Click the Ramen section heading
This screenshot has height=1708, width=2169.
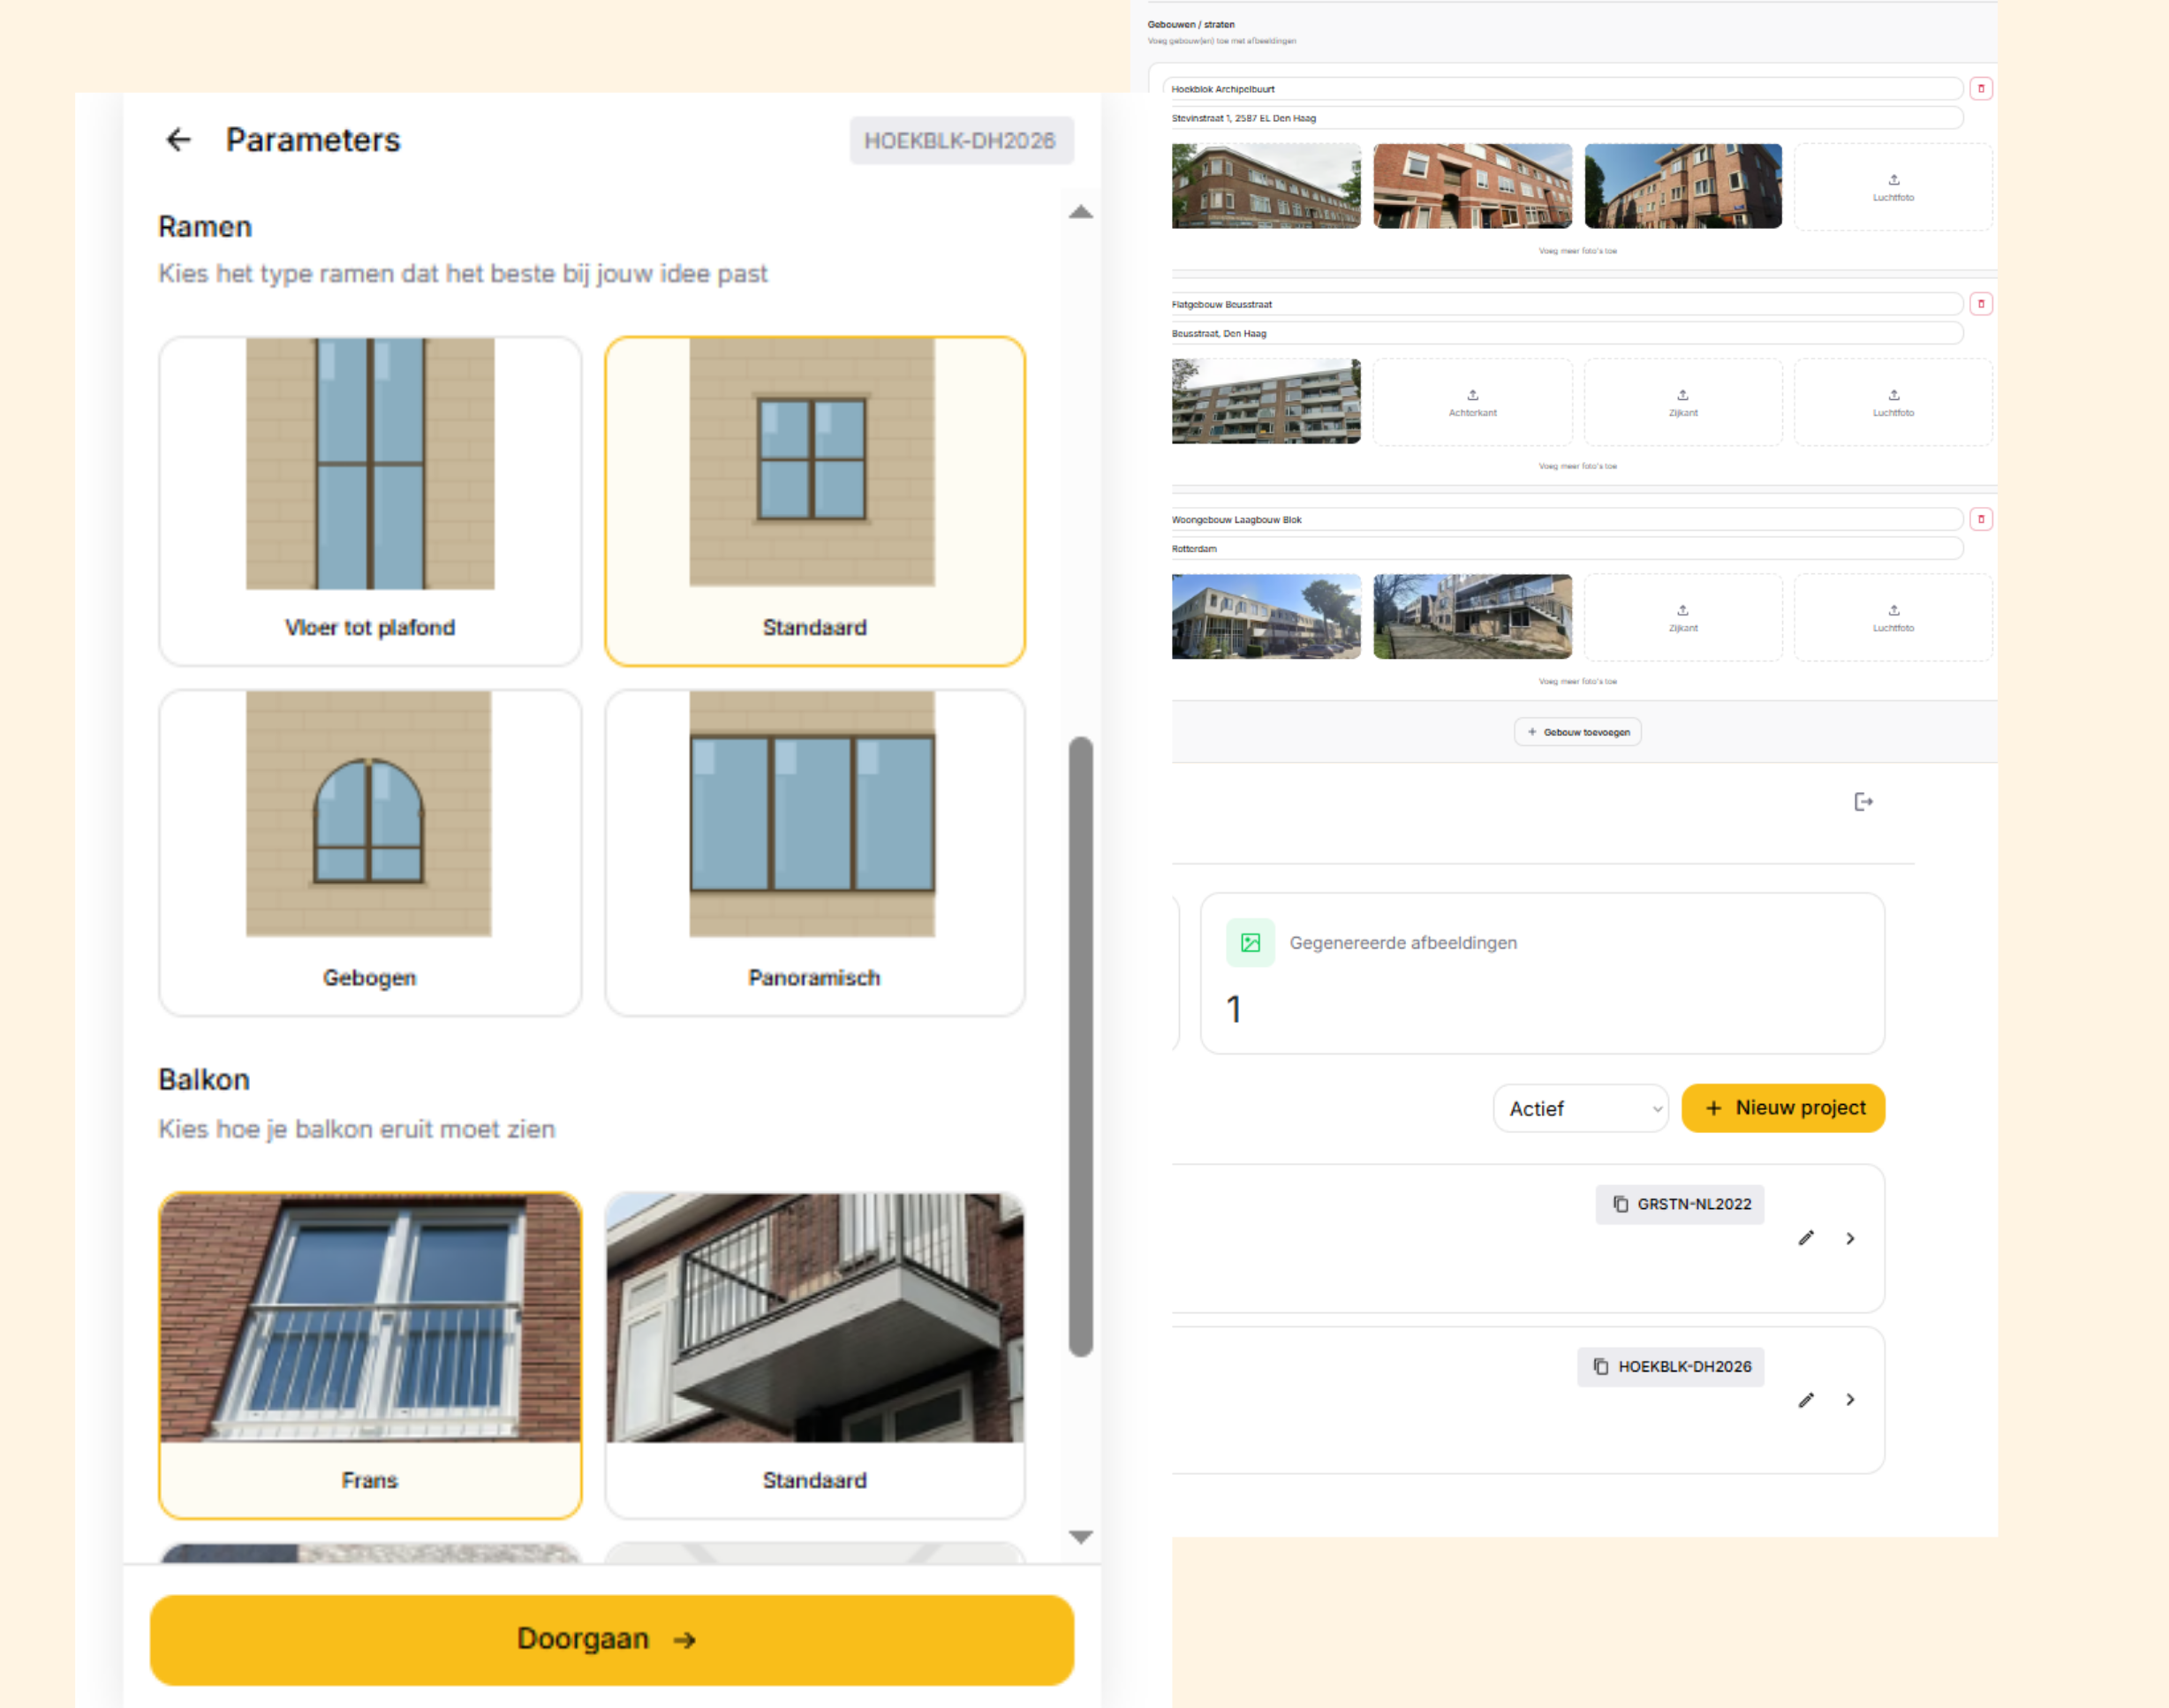tap(205, 227)
